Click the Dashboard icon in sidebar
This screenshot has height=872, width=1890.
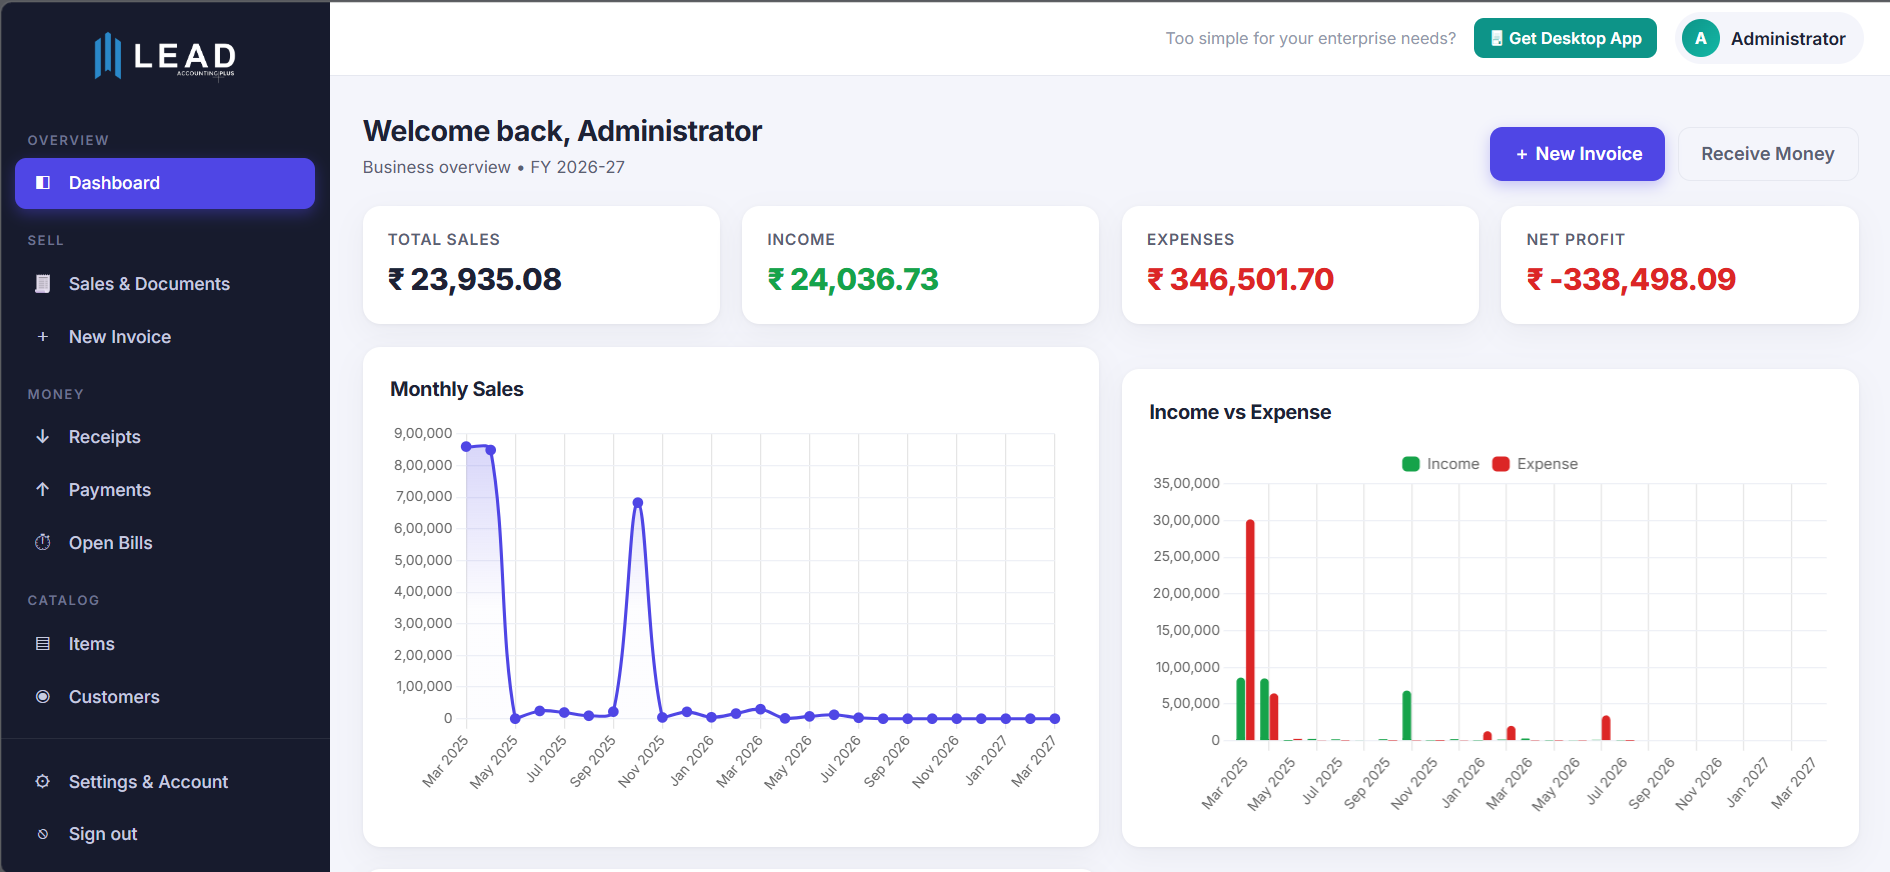43,183
